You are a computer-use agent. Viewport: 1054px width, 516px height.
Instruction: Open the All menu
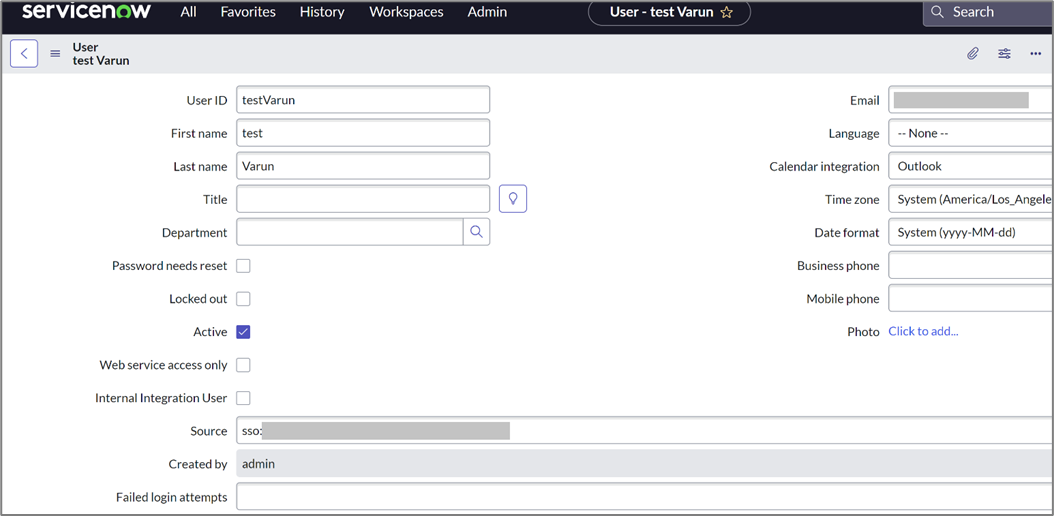pyautogui.click(x=188, y=12)
